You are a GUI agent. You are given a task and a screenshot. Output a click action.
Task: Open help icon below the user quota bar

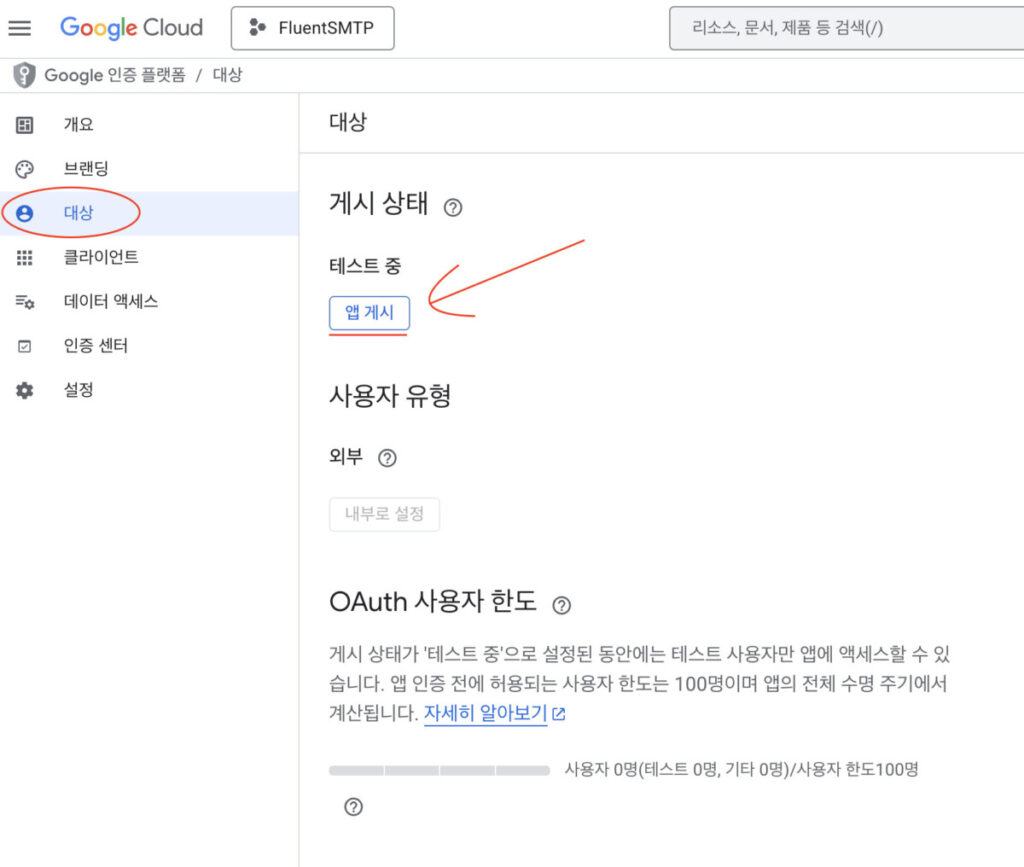[x=353, y=807]
